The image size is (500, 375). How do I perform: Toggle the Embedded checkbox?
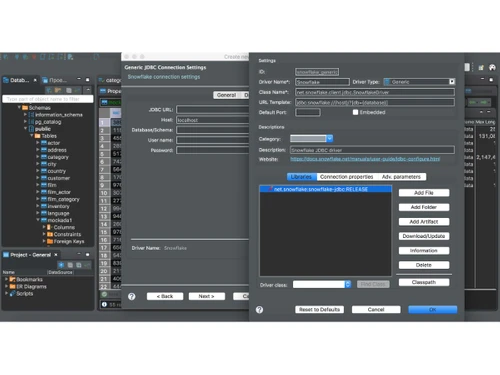(x=355, y=112)
